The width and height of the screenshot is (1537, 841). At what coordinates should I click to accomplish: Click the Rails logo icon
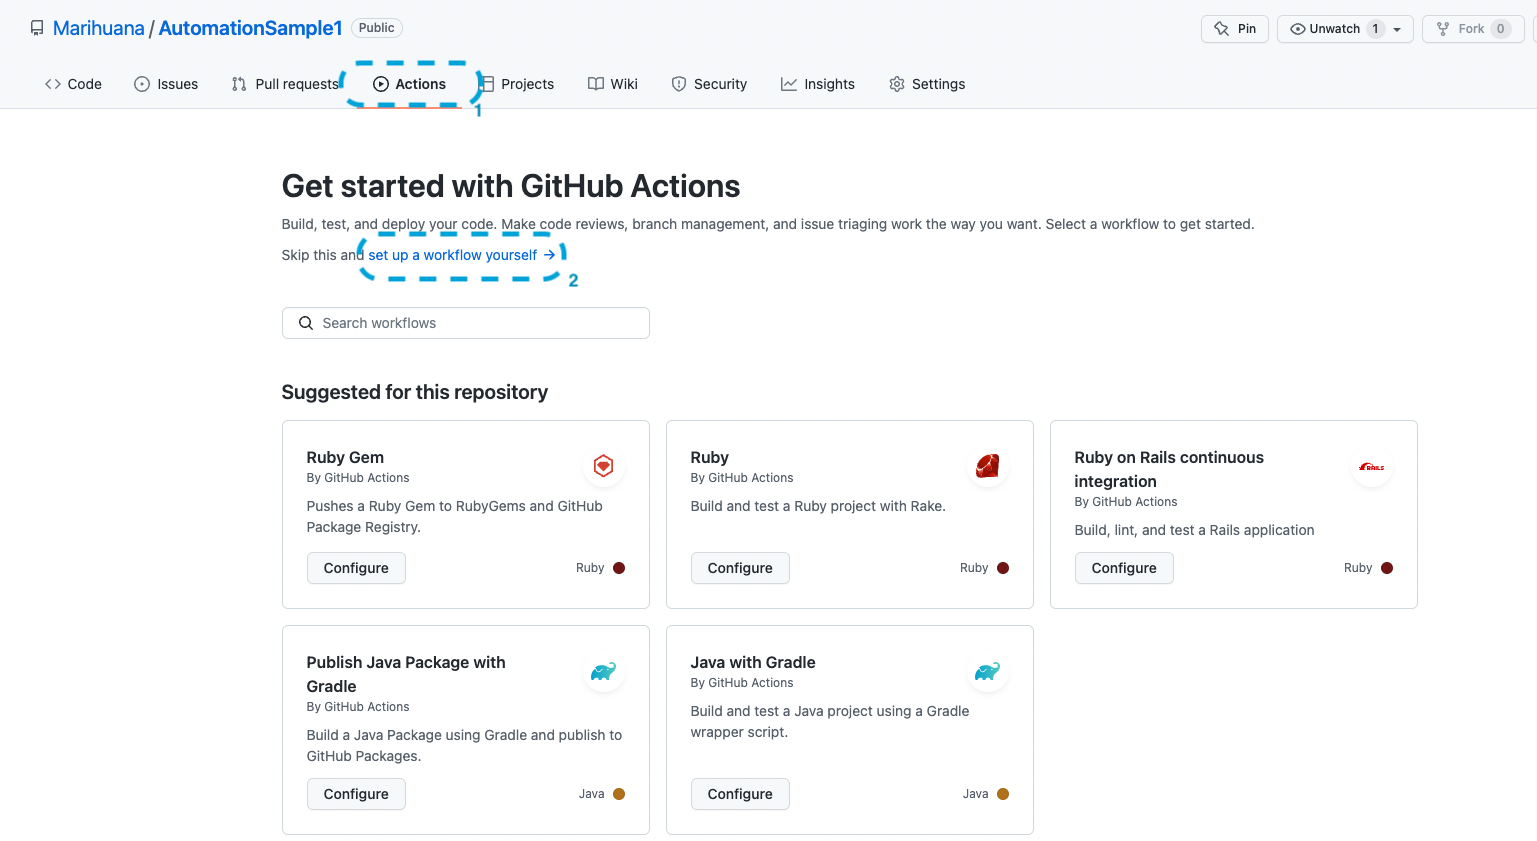tap(1371, 467)
